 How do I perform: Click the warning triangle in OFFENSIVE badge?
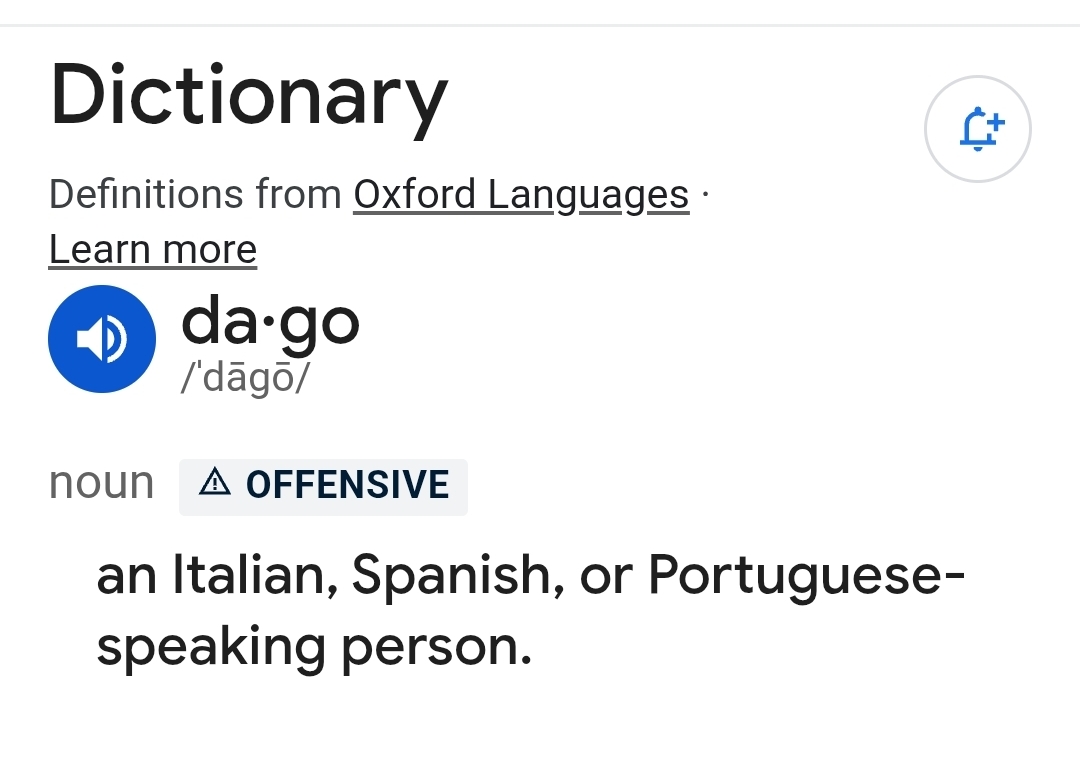(x=215, y=482)
